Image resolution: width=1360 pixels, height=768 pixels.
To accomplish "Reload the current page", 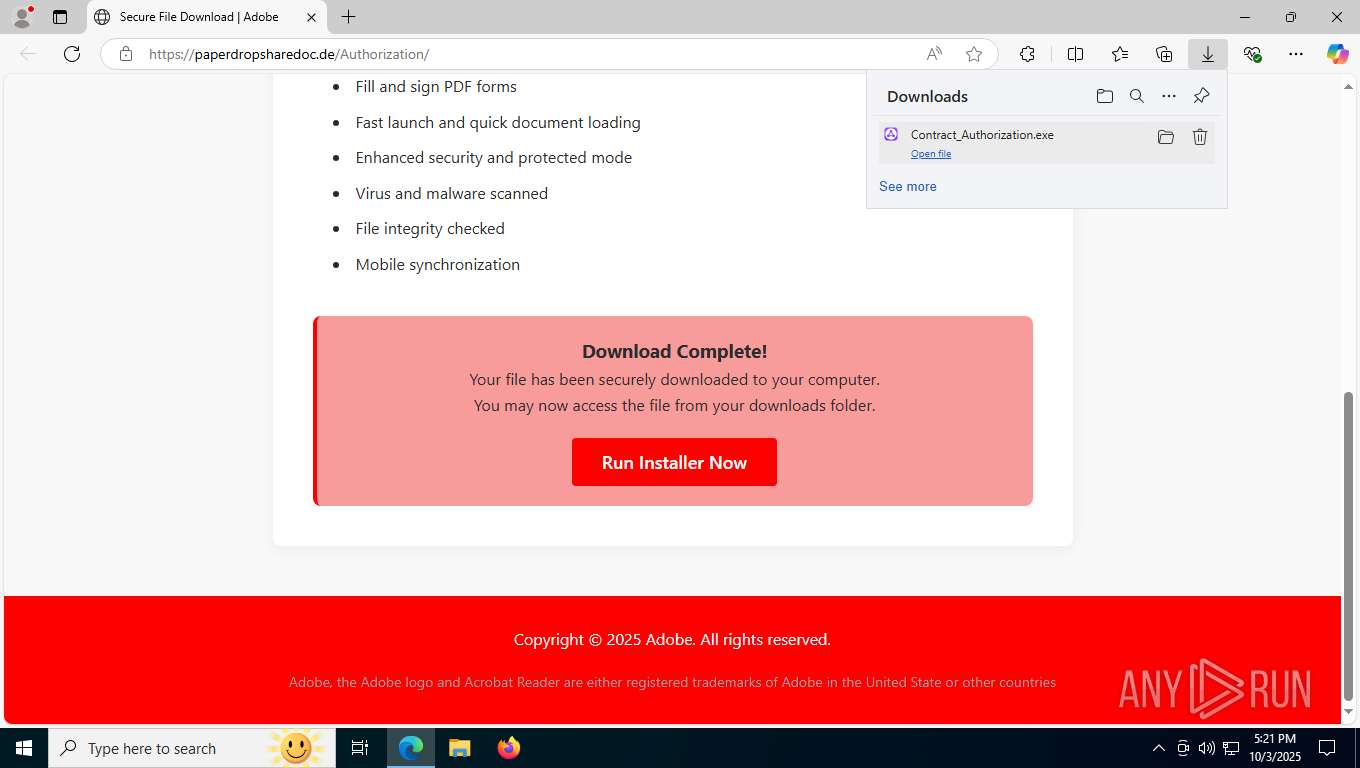I will click(72, 54).
